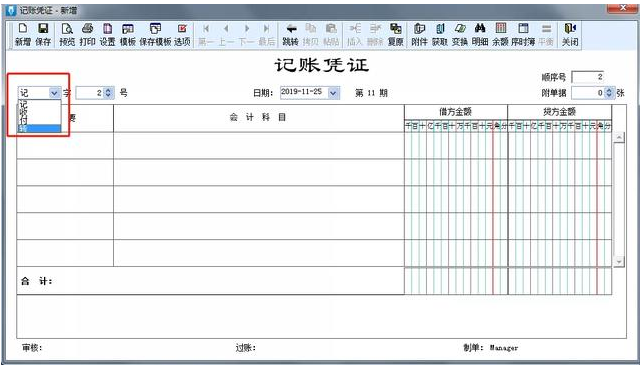640x365 pixels.
Task: Click the voucher number field before 号
Action: click(90, 93)
